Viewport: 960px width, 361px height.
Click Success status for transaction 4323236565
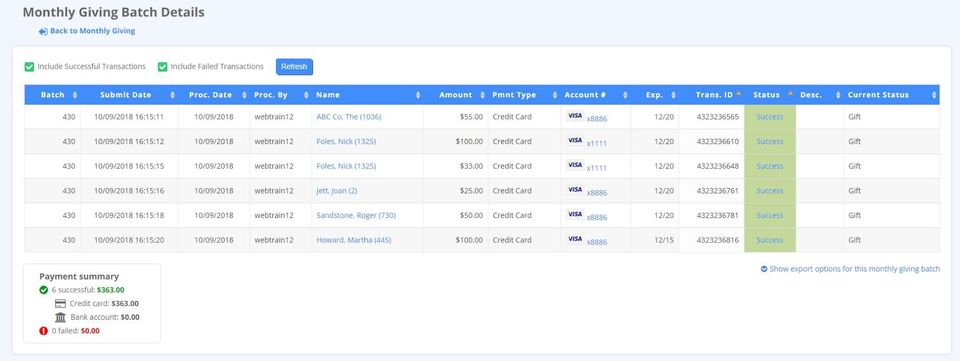tap(770, 117)
